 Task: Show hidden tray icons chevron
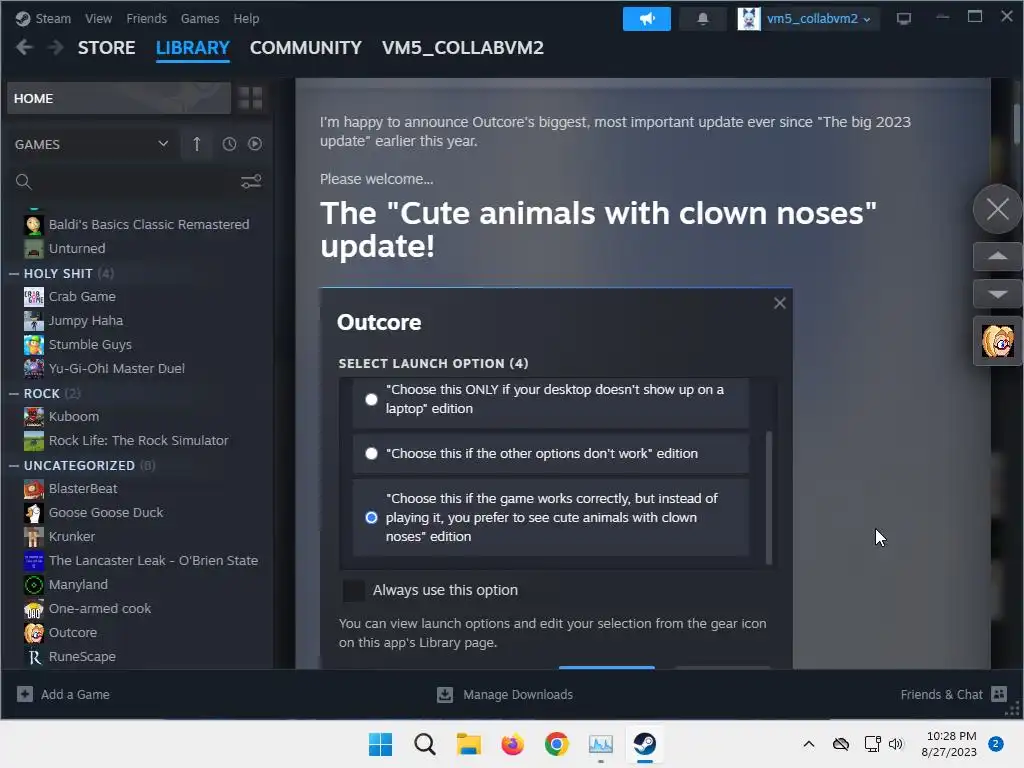click(x=808, y=744)
